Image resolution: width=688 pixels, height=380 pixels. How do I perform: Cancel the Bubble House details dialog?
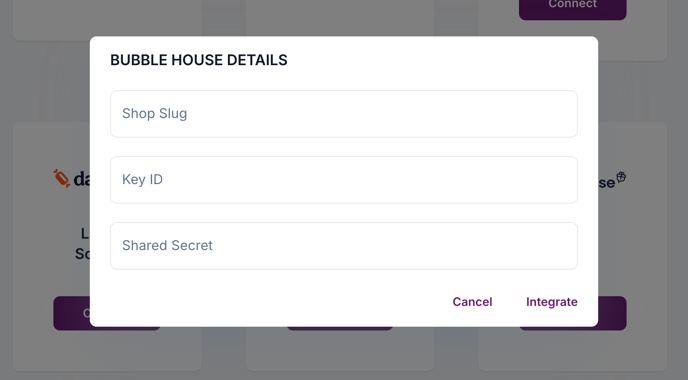(x=472, y=302)
